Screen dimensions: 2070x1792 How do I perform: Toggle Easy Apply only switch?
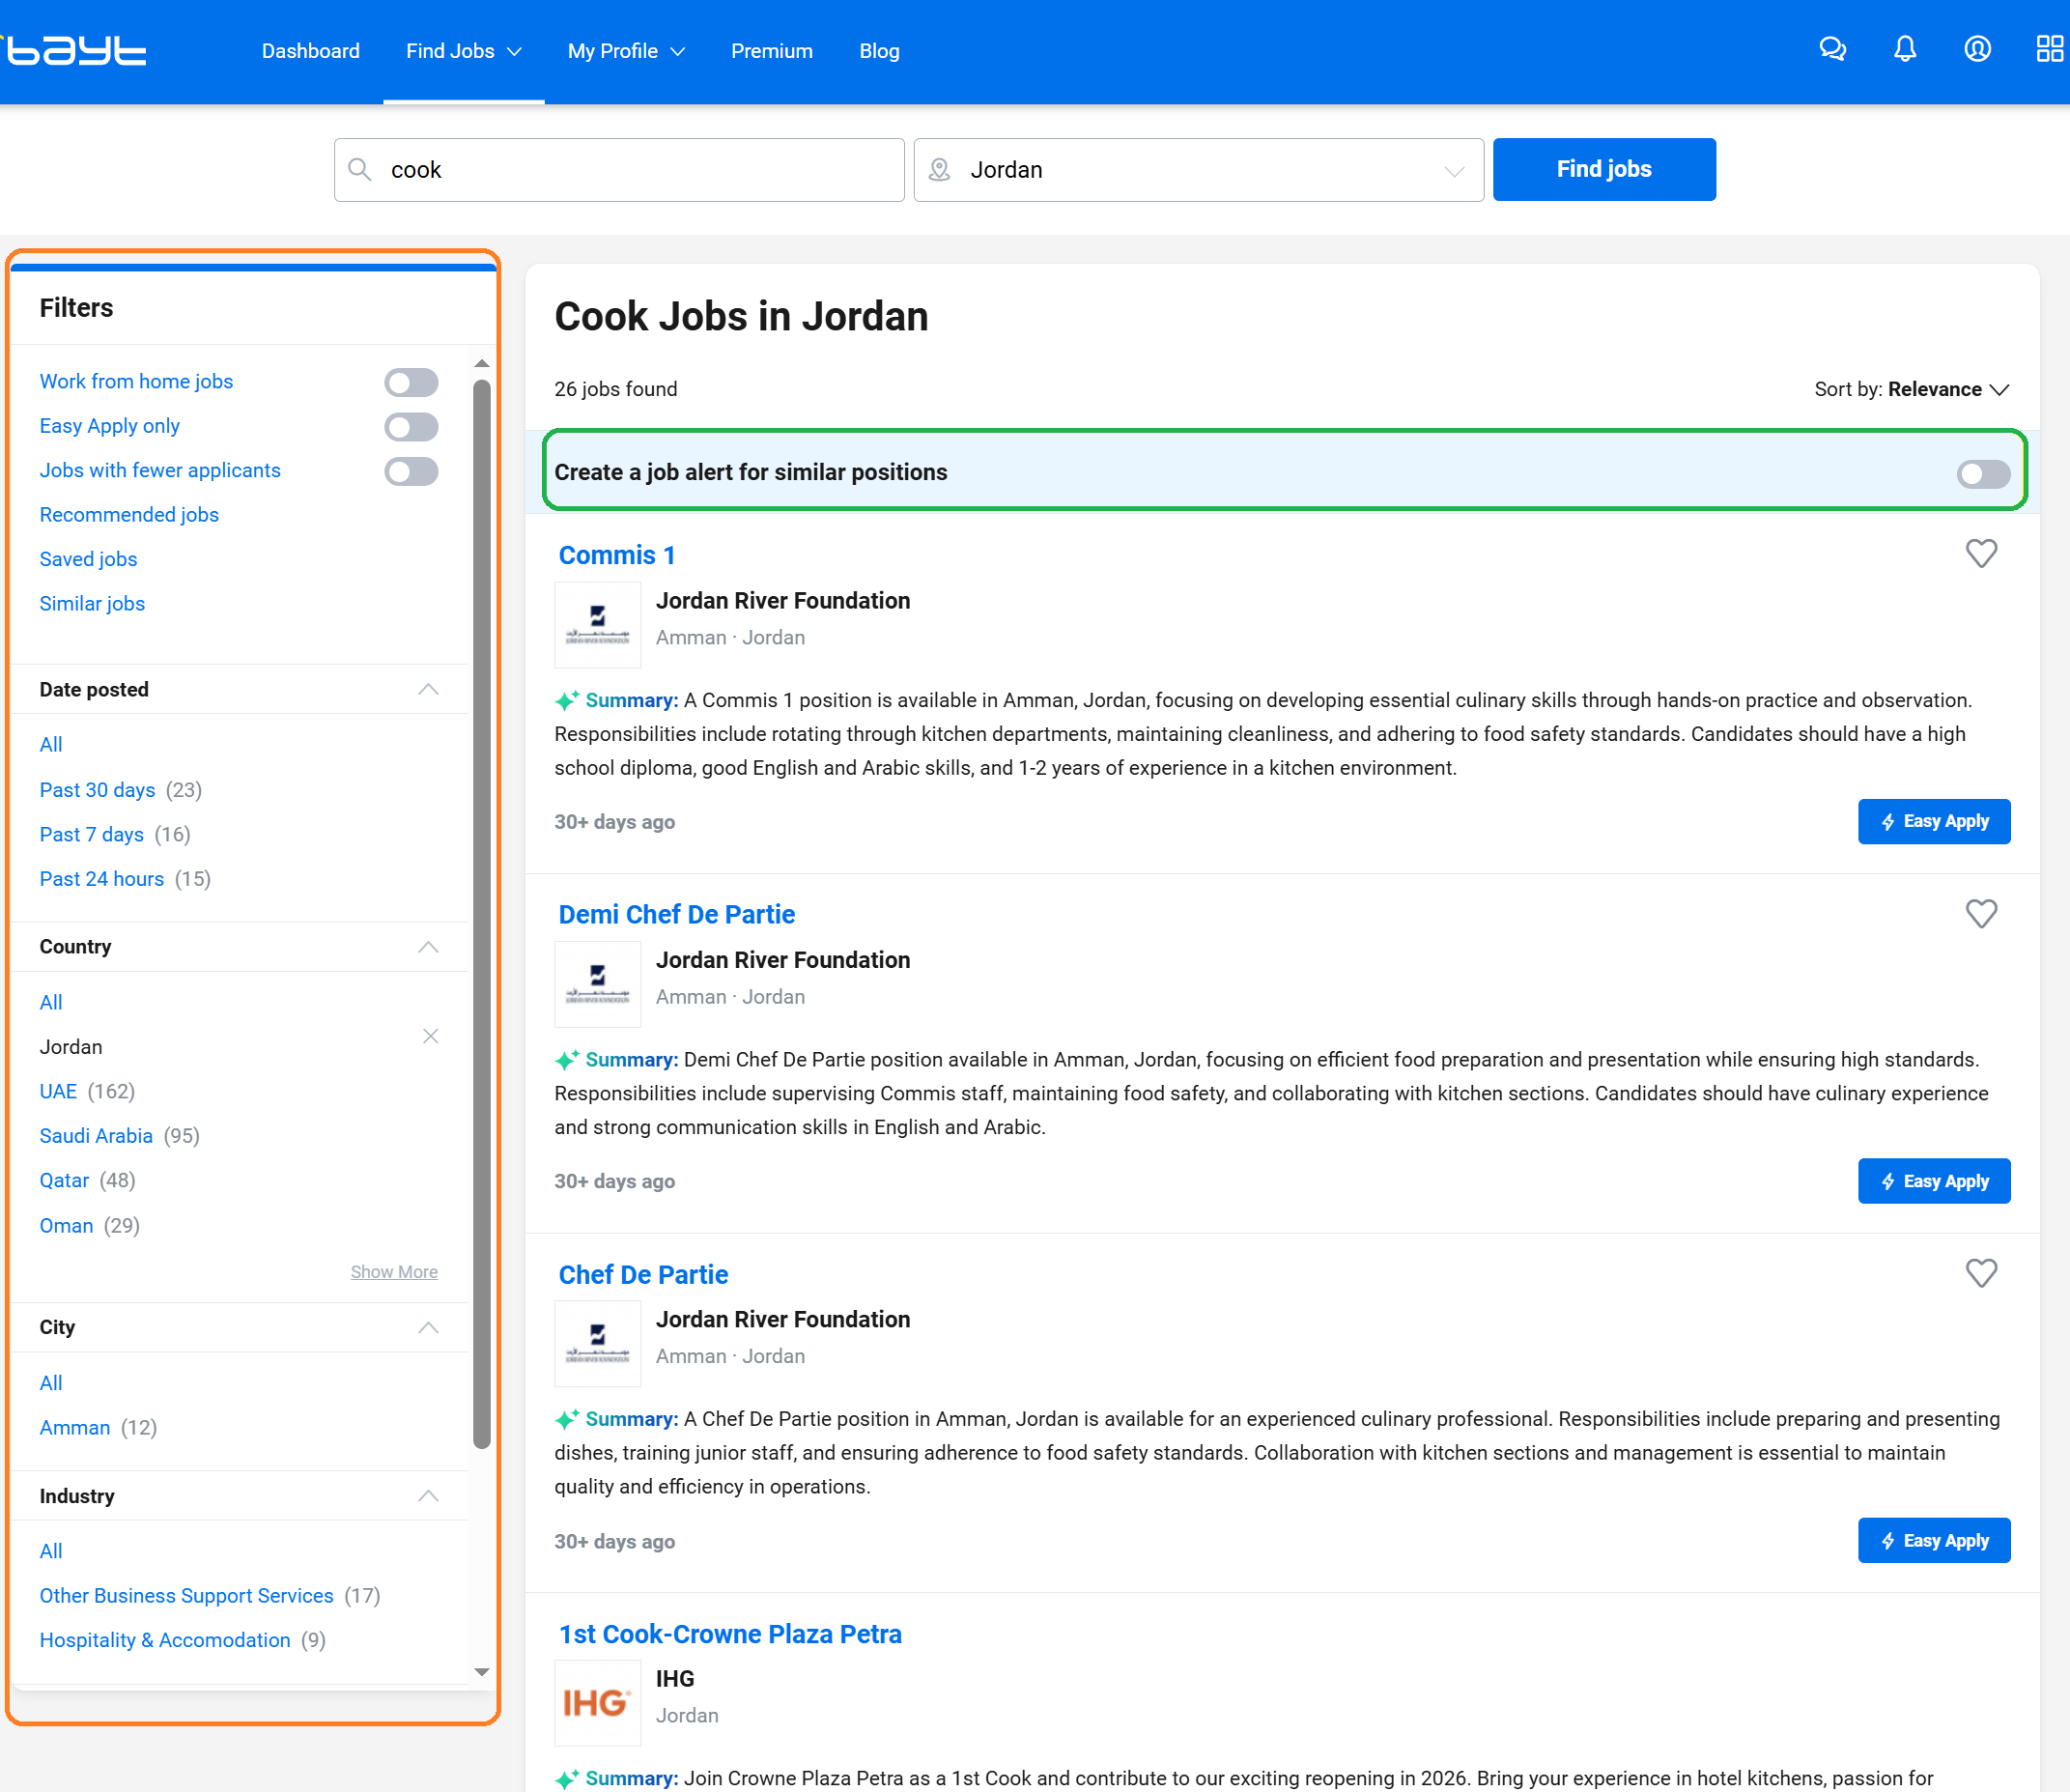411,427
